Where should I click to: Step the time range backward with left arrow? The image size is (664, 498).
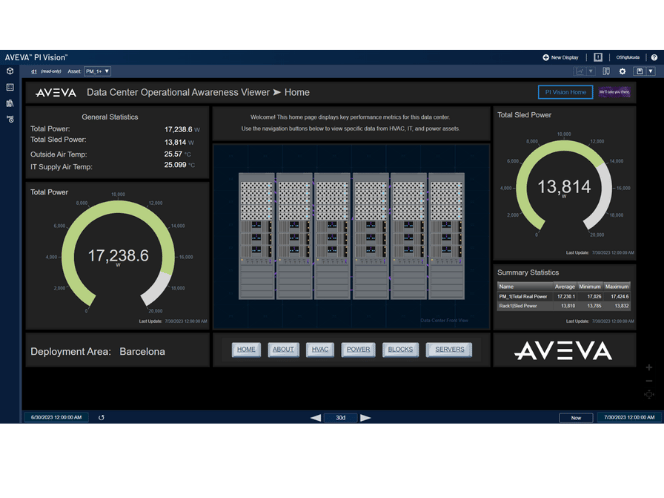(315, 418)
